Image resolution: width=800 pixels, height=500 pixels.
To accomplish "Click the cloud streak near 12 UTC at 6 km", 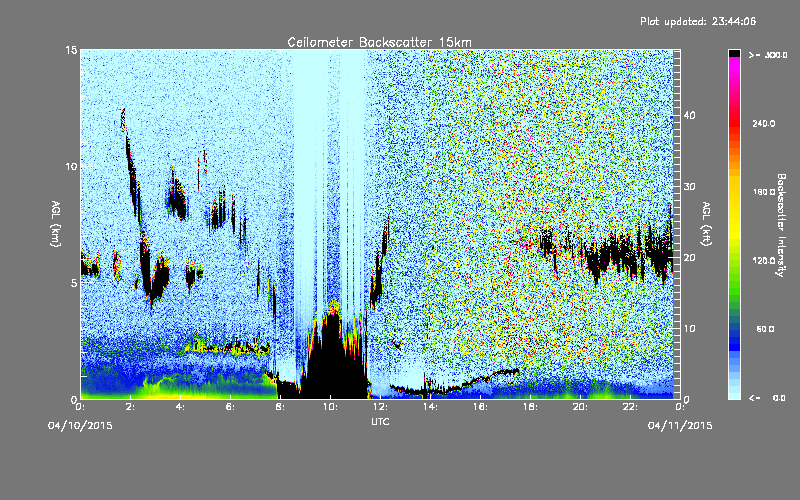I will click(379, 265).
